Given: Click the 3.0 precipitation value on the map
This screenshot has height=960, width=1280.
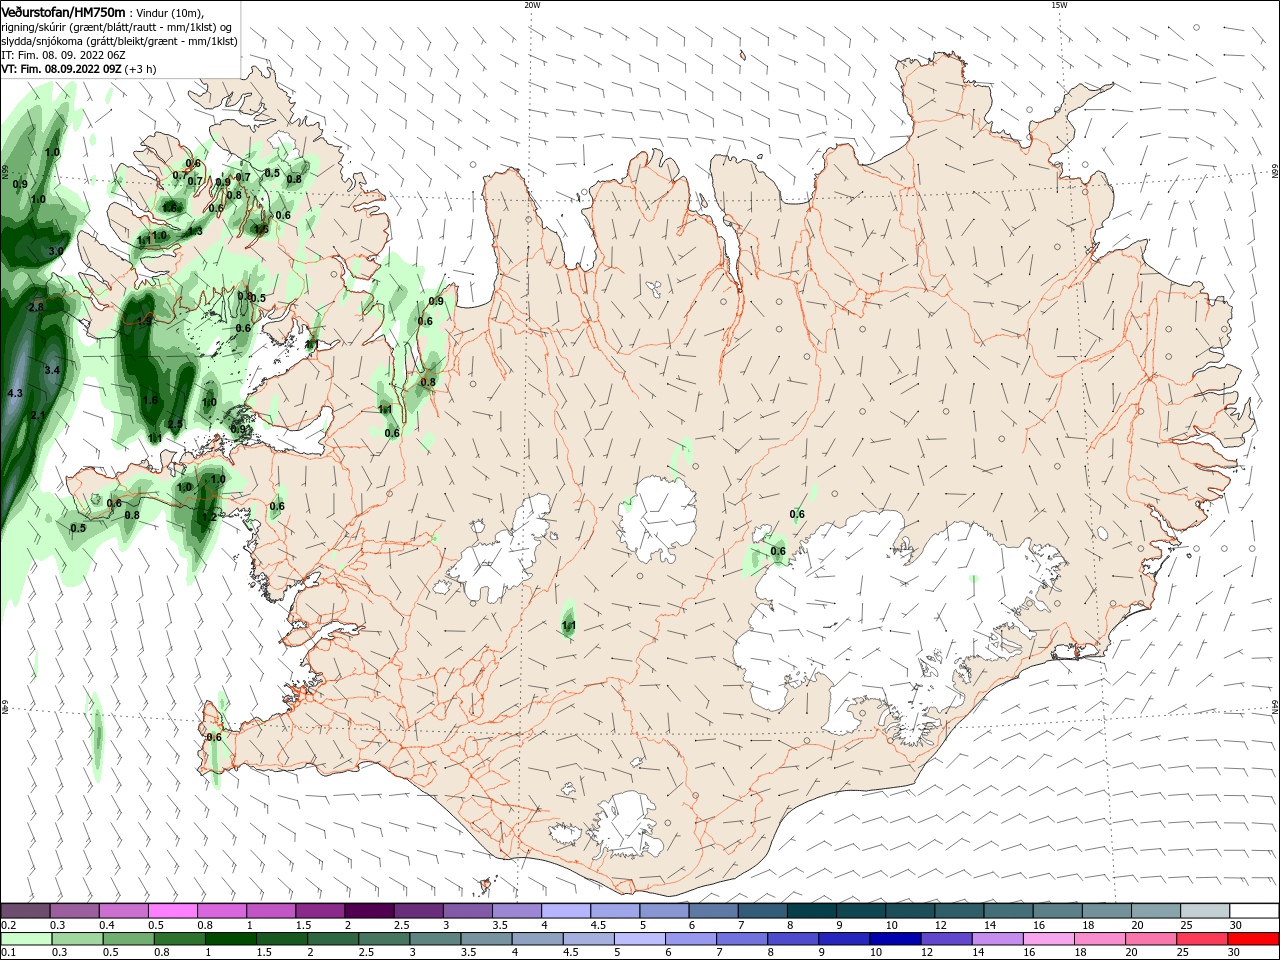Looking at the screenshot, I should (x=56, y=251).
